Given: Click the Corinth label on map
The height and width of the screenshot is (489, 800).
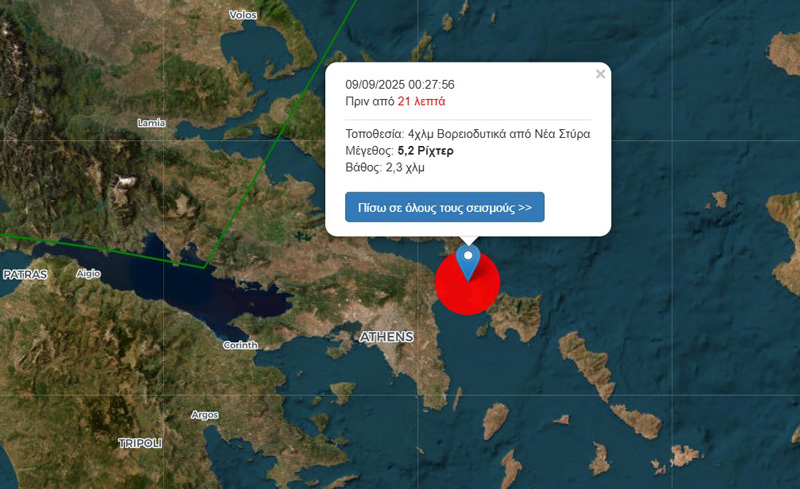Looking at the screenshot, I should pos(240,345).
